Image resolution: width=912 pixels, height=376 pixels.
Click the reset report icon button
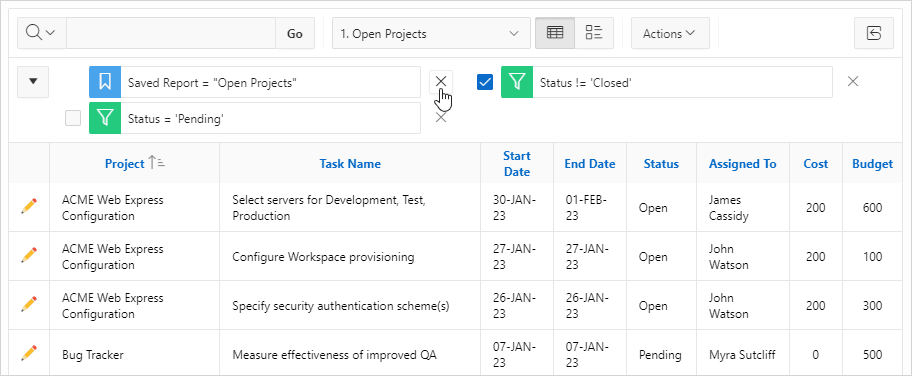[x=874, y=33]
